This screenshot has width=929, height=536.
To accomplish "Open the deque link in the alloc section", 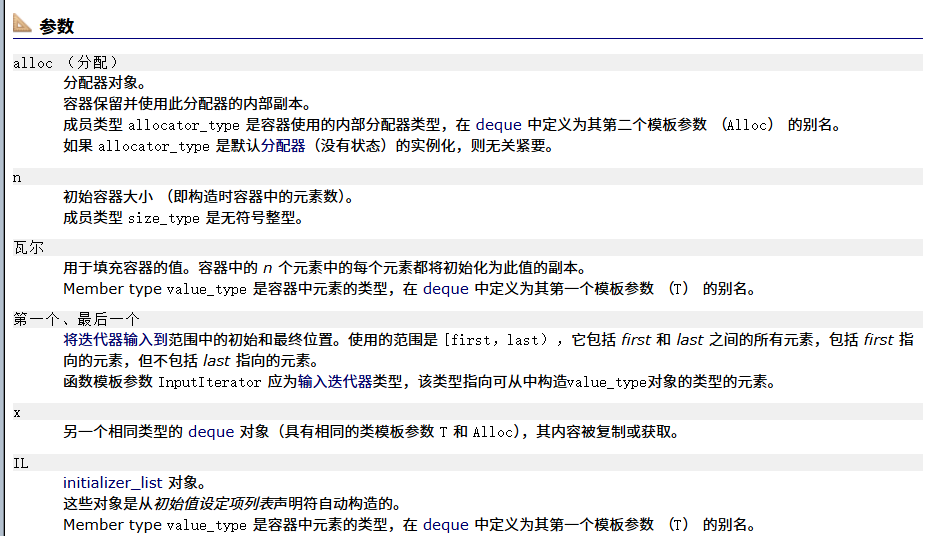I will click(x=498, y=125).
